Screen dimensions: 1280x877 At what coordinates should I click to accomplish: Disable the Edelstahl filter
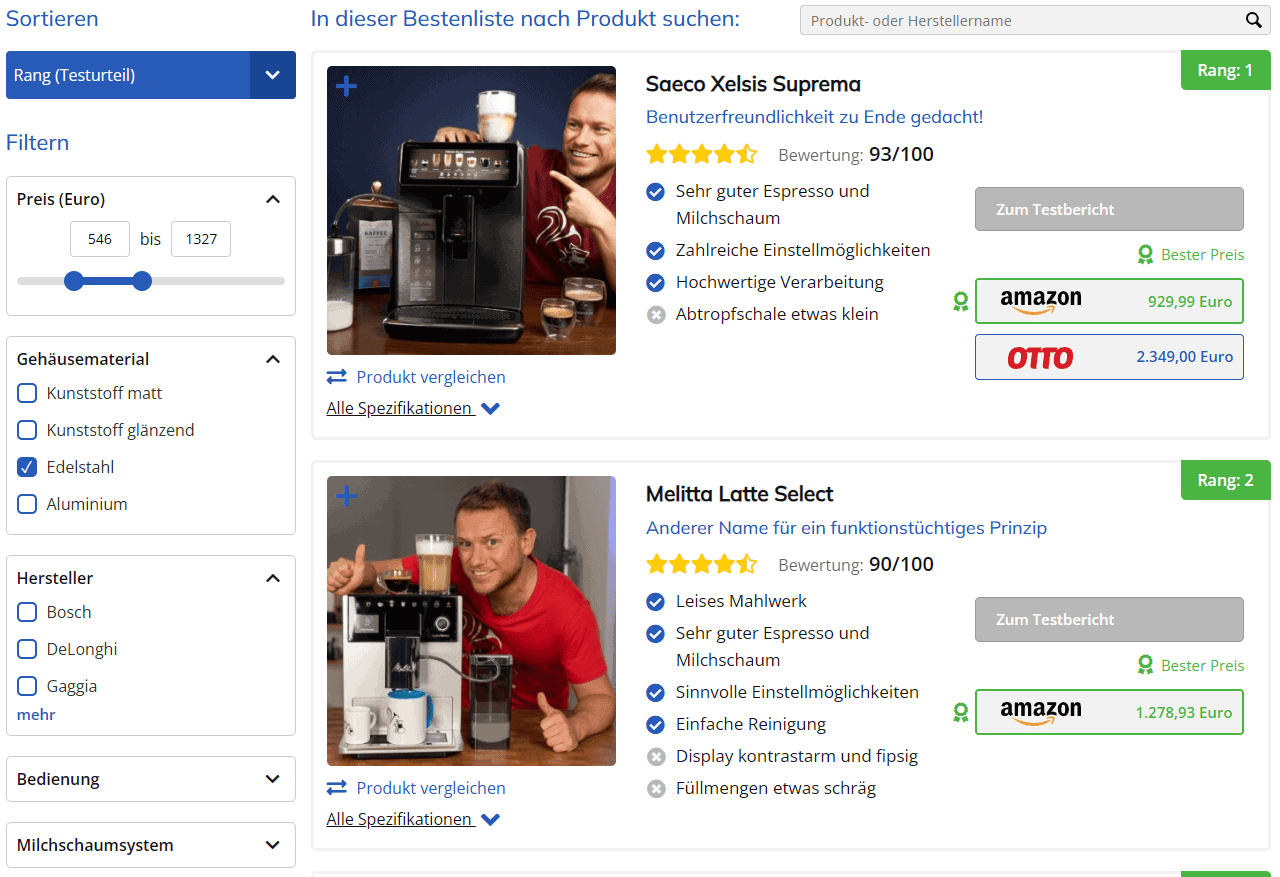pos(26,466)
